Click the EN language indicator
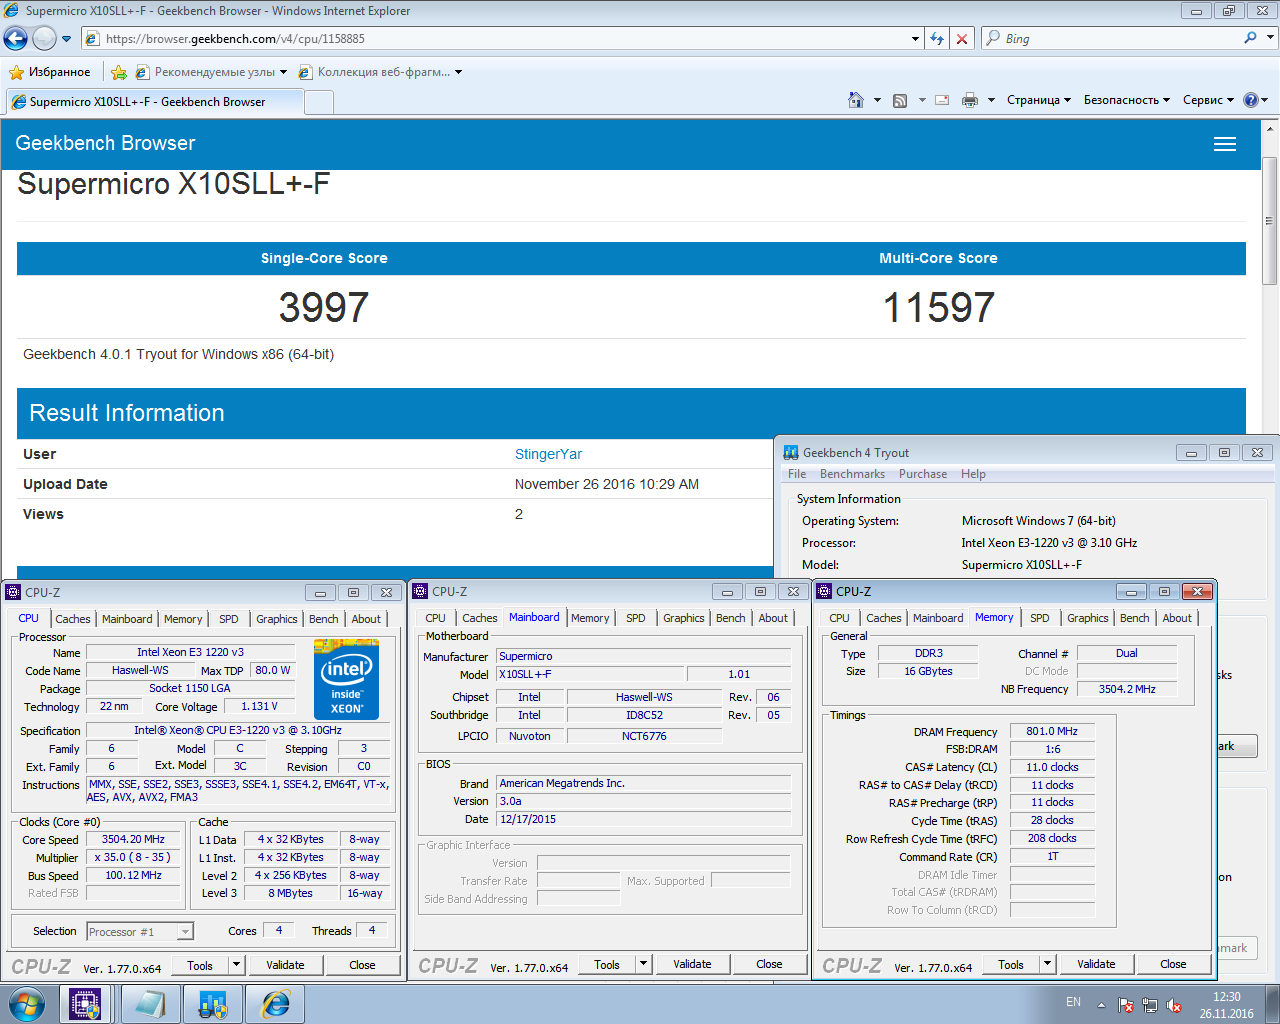1280x1024 pixels. (1073, 1002)
